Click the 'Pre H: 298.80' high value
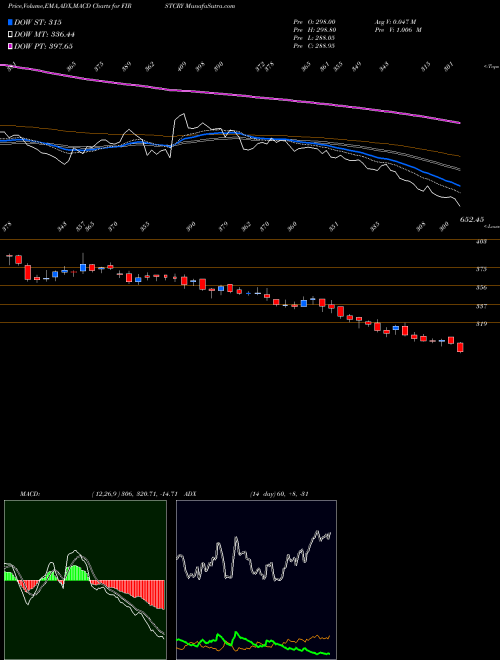 click(x=314, y=30)
